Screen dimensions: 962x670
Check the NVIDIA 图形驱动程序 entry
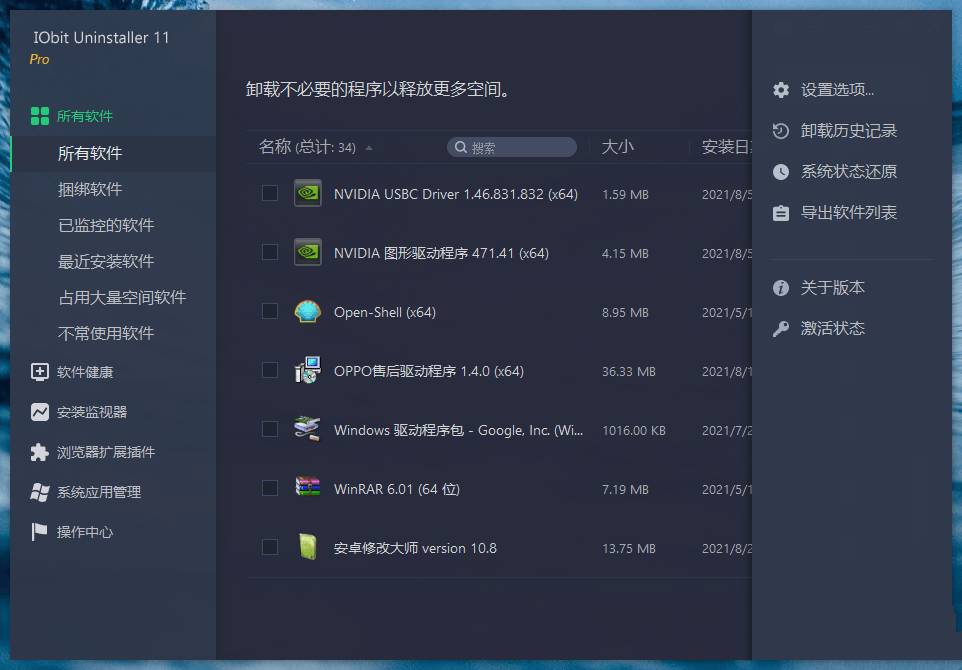pyautogui.click(x=269, y=253)
